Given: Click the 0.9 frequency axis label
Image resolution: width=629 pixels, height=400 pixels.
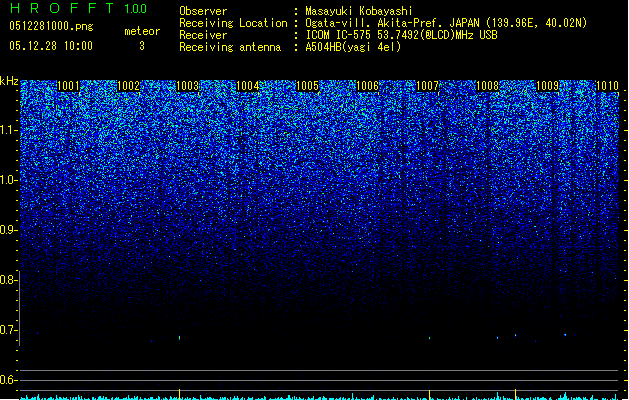Looking at the screenshot, I should point(9,230).
